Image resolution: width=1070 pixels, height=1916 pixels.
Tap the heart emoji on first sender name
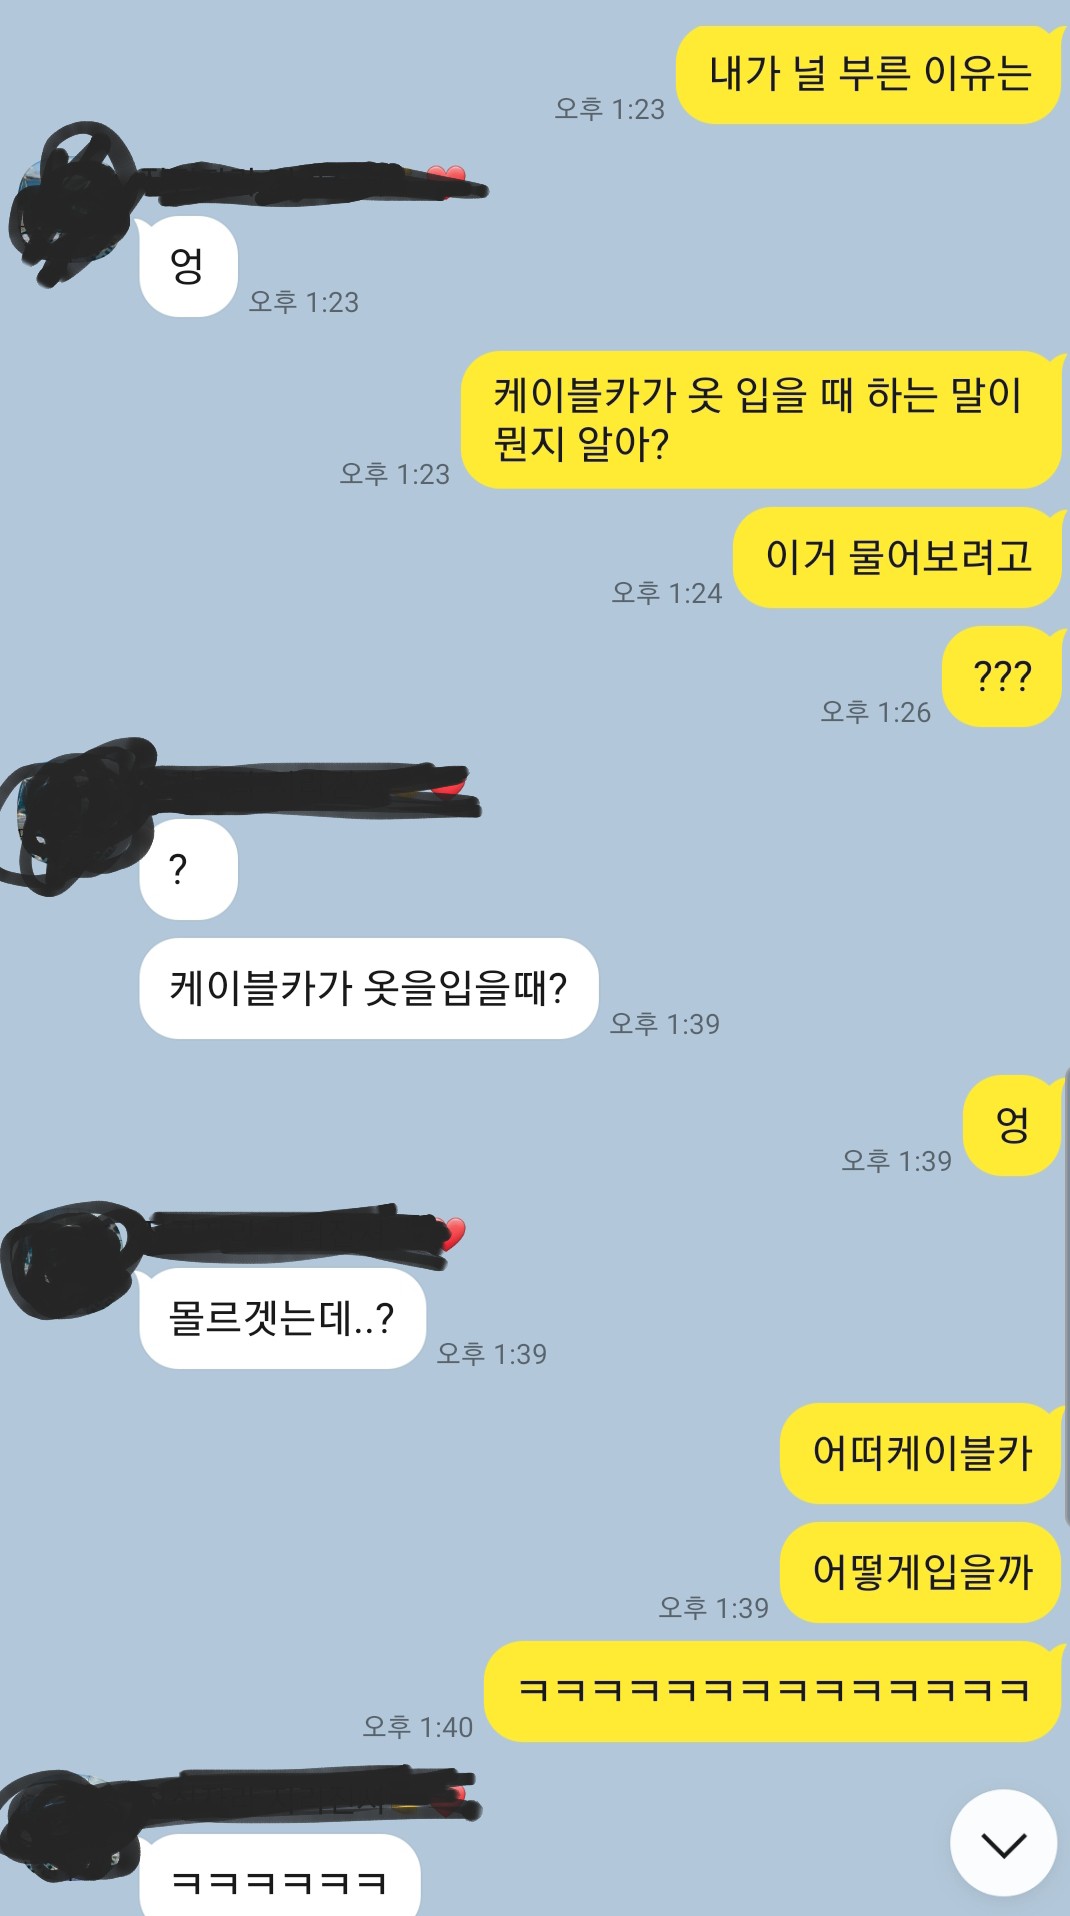(447, 177)
